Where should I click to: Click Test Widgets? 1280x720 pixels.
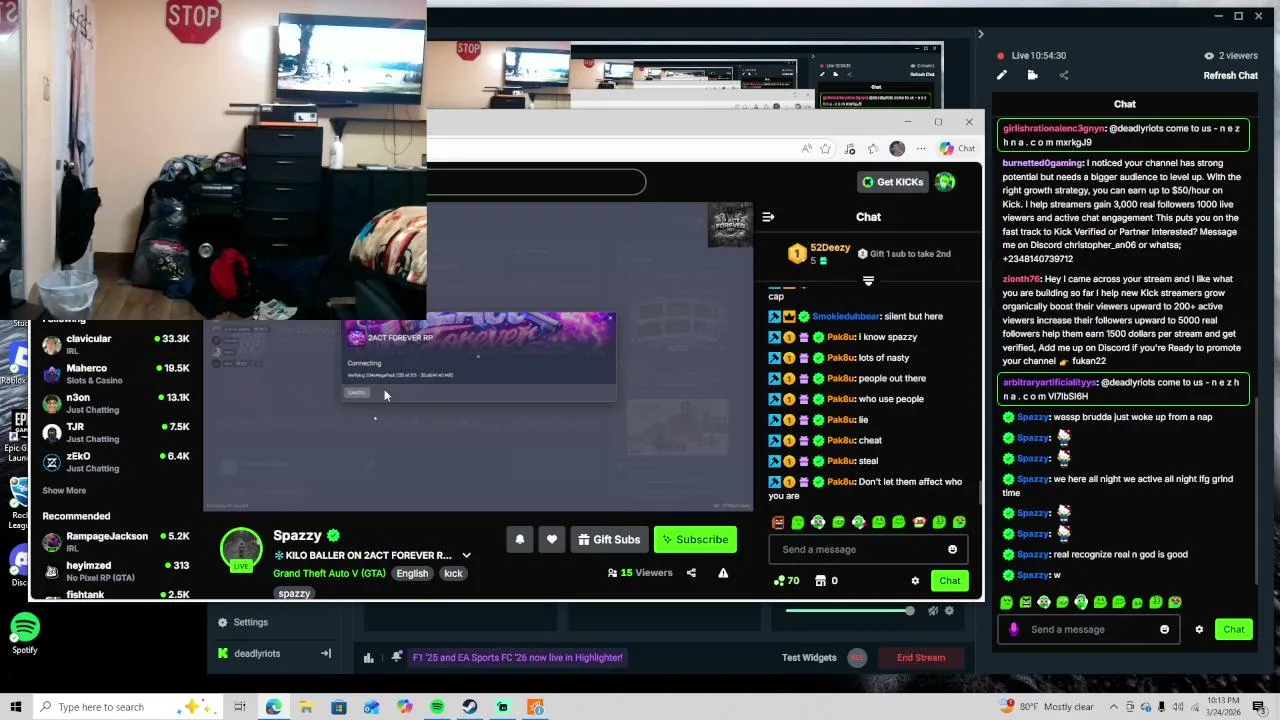pyautogui.click(x=809, y=658)
